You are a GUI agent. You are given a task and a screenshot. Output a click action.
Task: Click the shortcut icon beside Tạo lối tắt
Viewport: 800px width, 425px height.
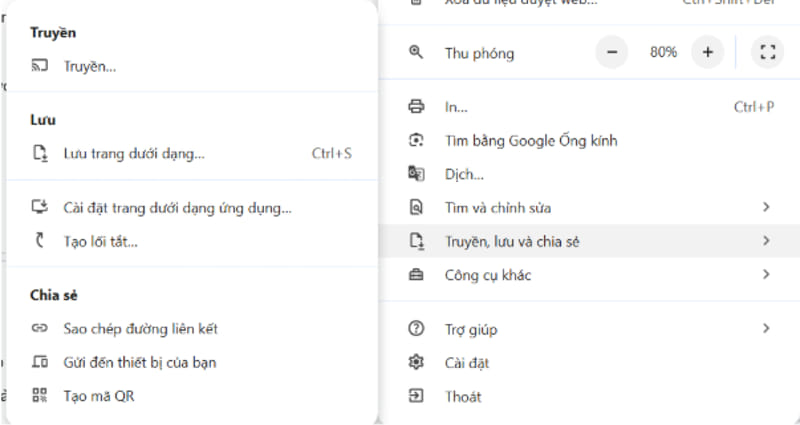pos(40,241)
